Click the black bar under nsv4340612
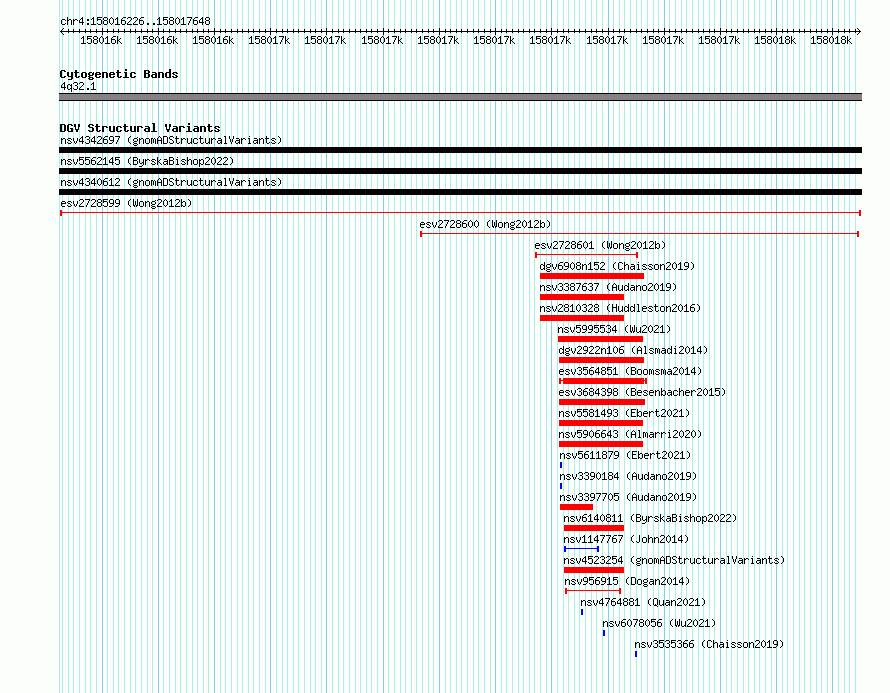The height and width of the screenshot is (693, 890). (x=460, y=192)
